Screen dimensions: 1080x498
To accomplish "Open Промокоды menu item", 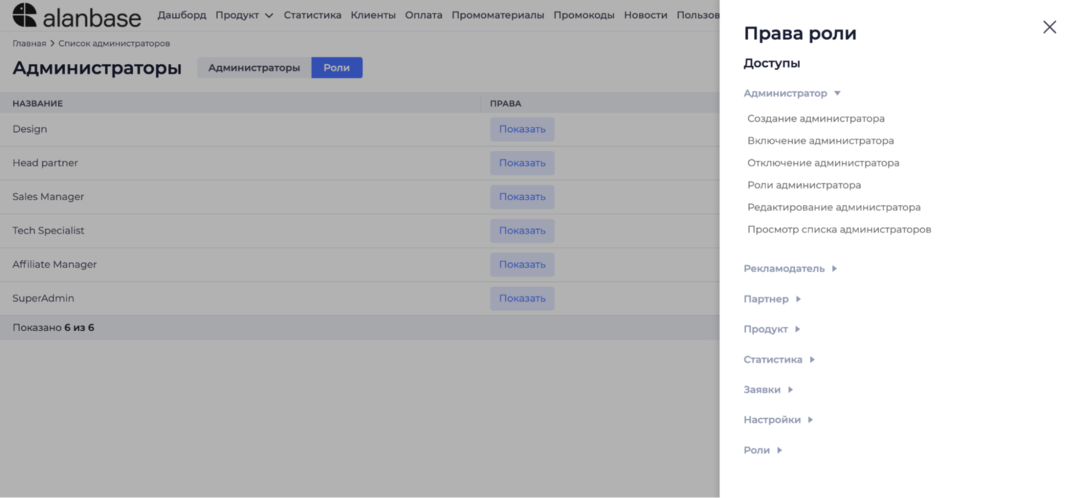I will pos(584,15).
